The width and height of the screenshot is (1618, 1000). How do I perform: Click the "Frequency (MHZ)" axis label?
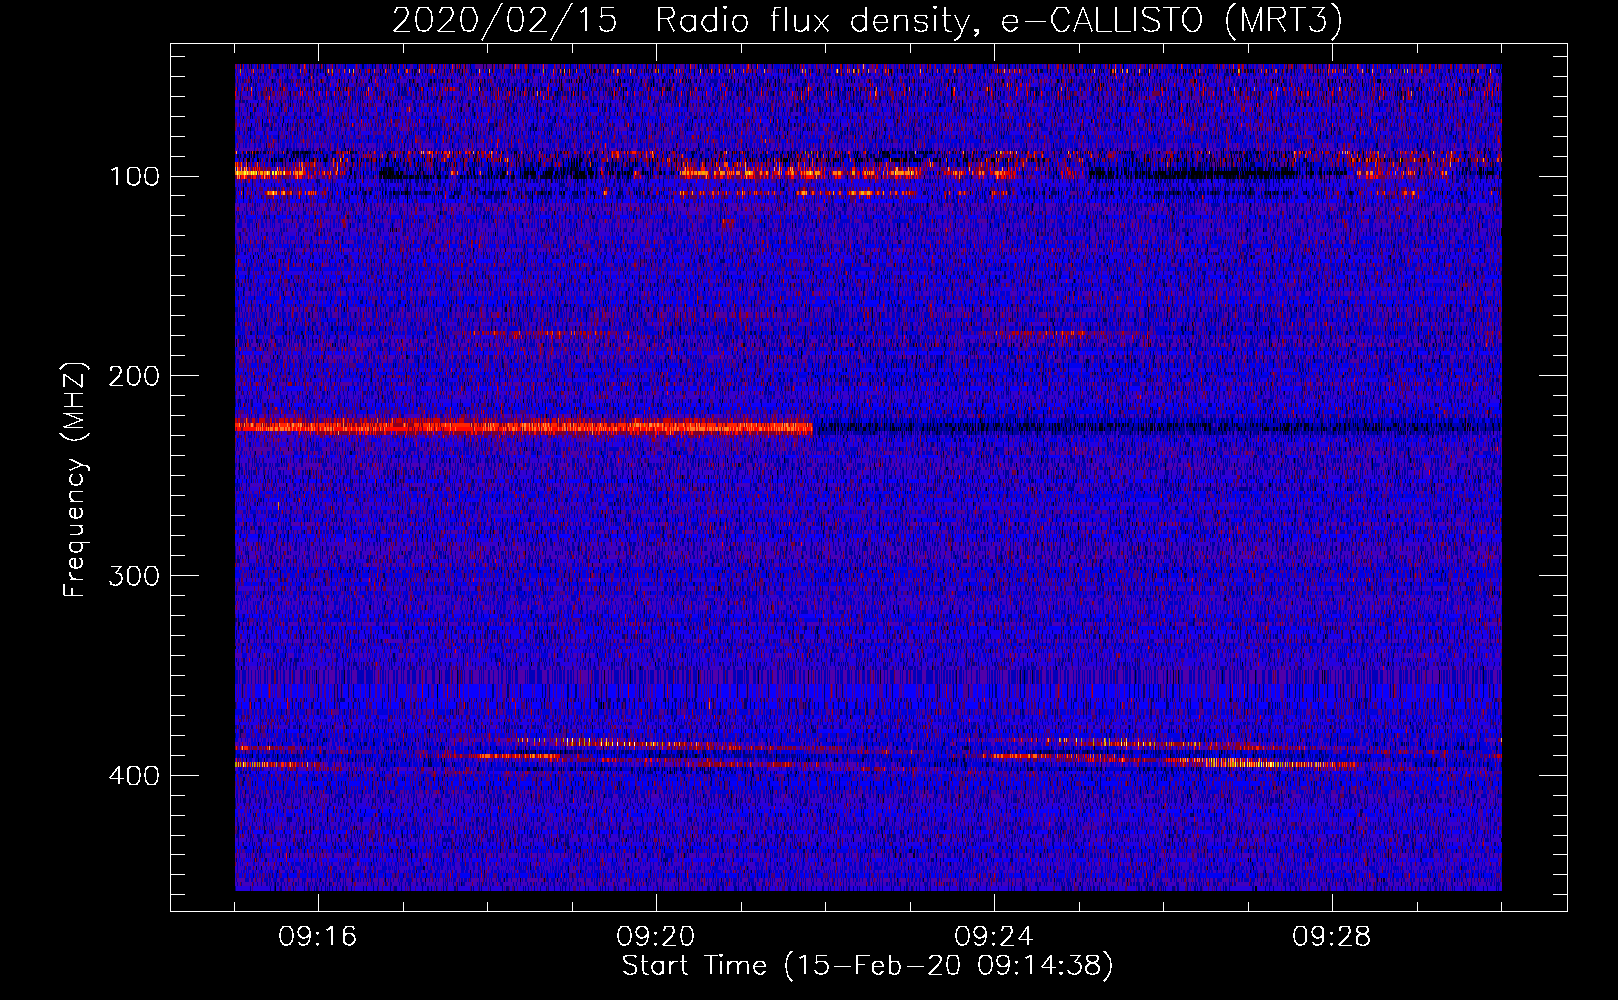(74, 479)
